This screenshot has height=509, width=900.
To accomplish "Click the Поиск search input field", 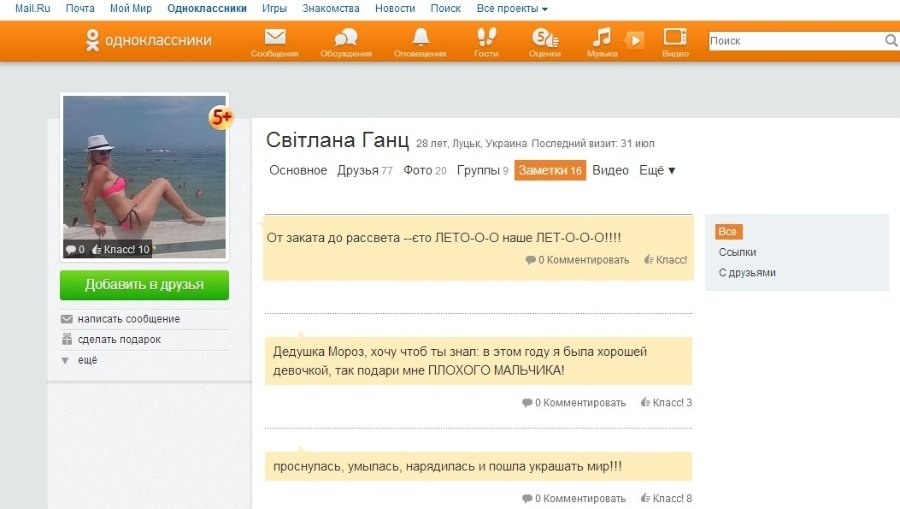I will click(794, 41).
